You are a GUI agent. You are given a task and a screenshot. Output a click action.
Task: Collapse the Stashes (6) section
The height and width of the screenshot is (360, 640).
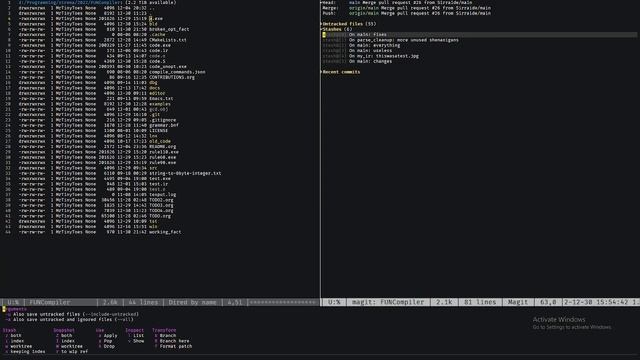[x=337, y=29]
